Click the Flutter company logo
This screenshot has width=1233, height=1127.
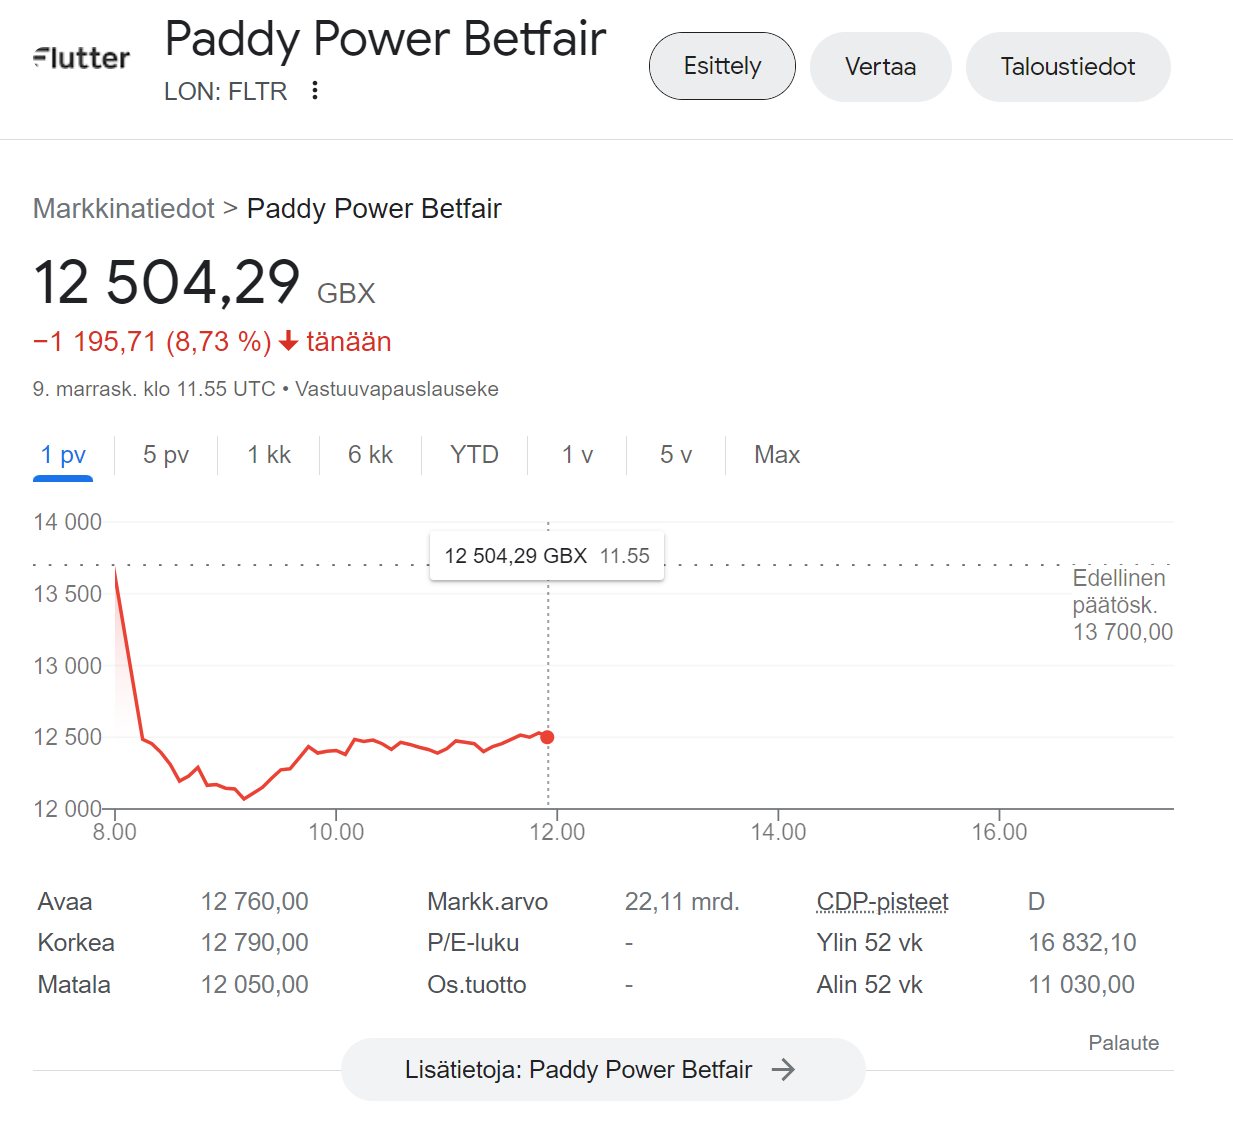(82, 59)
